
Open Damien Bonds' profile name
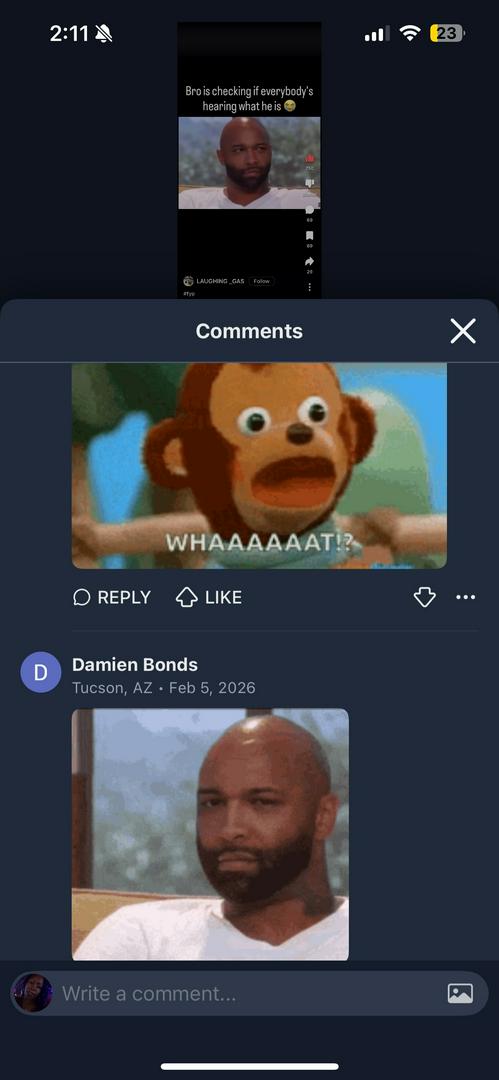click(x=135, y=665)
